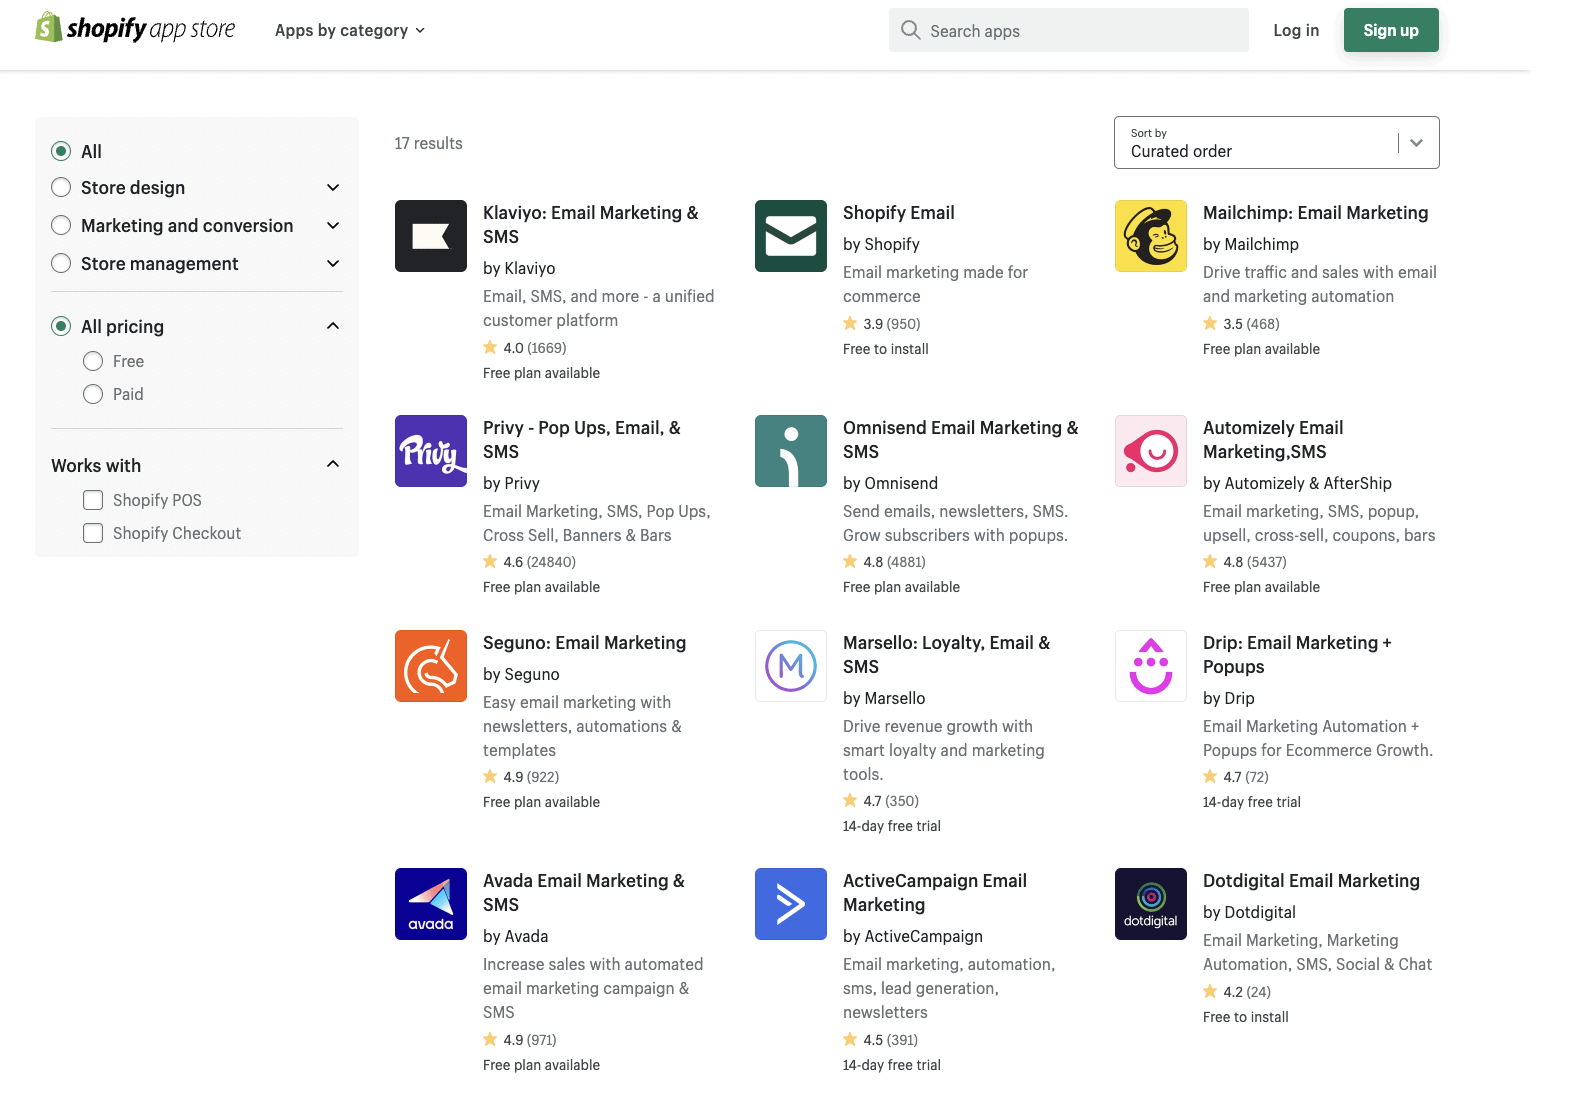
Task: Click the 17 results count text
Action: tap(428, 143)
